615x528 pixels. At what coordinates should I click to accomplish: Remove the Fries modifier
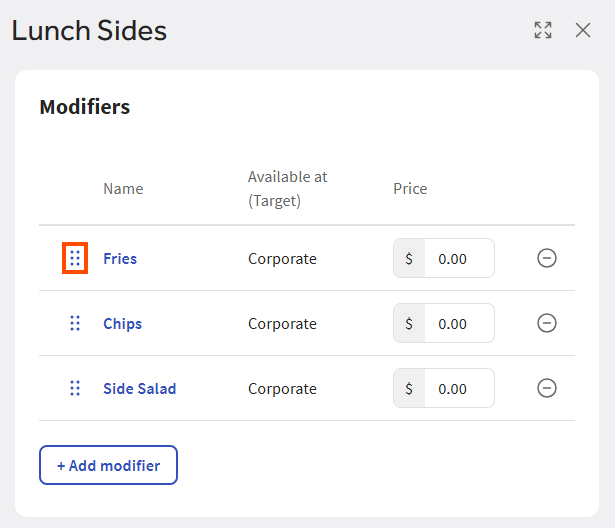pos(547,258)
